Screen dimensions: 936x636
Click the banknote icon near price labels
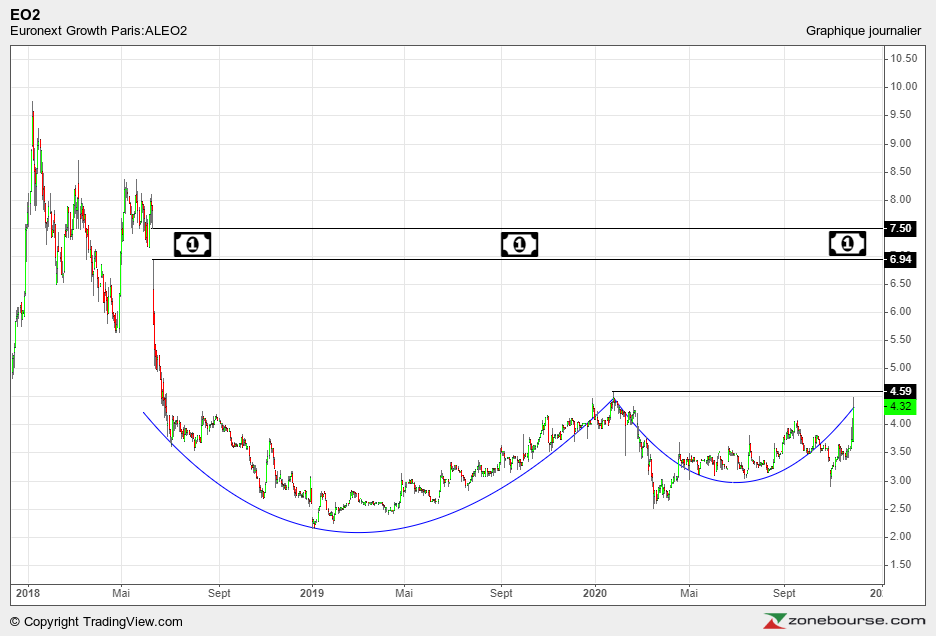848,244
